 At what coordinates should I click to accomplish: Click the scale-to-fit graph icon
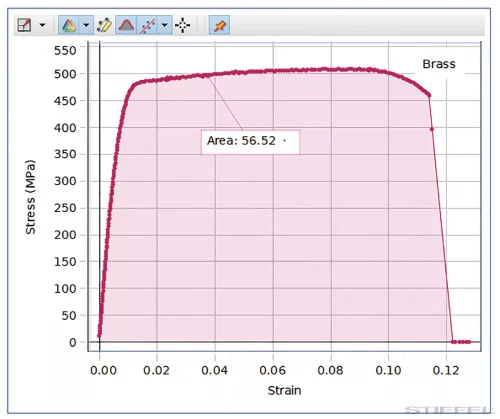click(24, 25)
